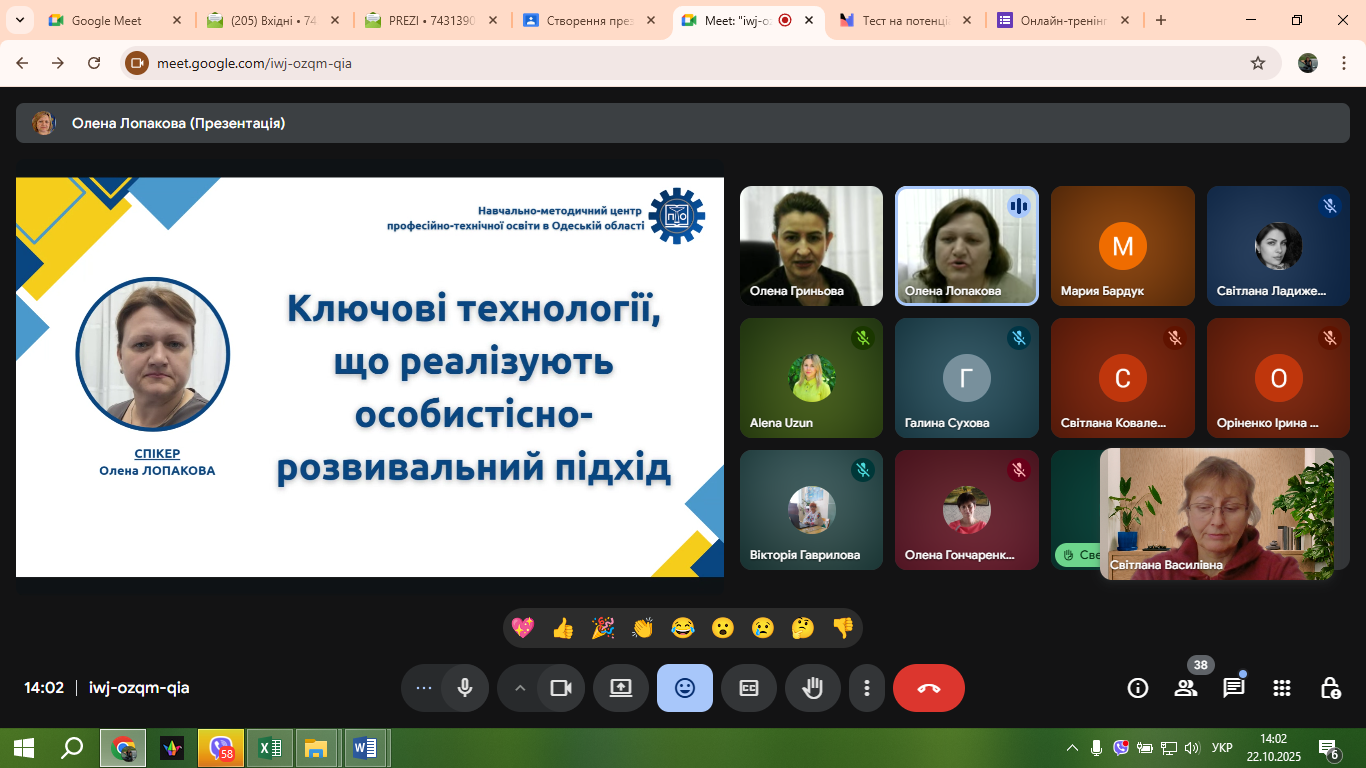Switch to the Google Meet tab
Screen dimensions: 1366x768
pyautogui.click(x=106, y=20)
